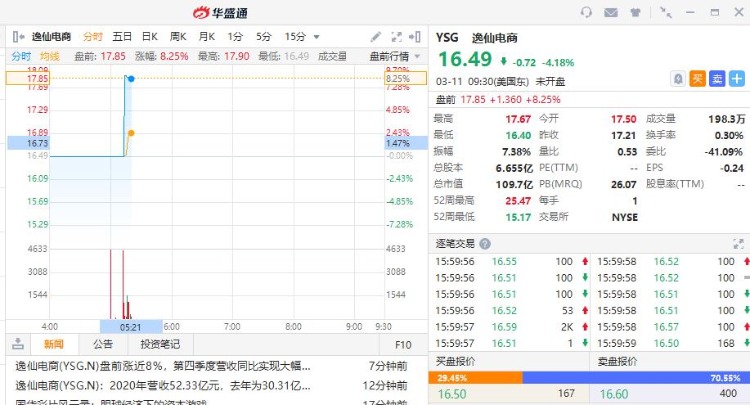Click trade row 15:59:59 at 16.50

tap(672, 343)
